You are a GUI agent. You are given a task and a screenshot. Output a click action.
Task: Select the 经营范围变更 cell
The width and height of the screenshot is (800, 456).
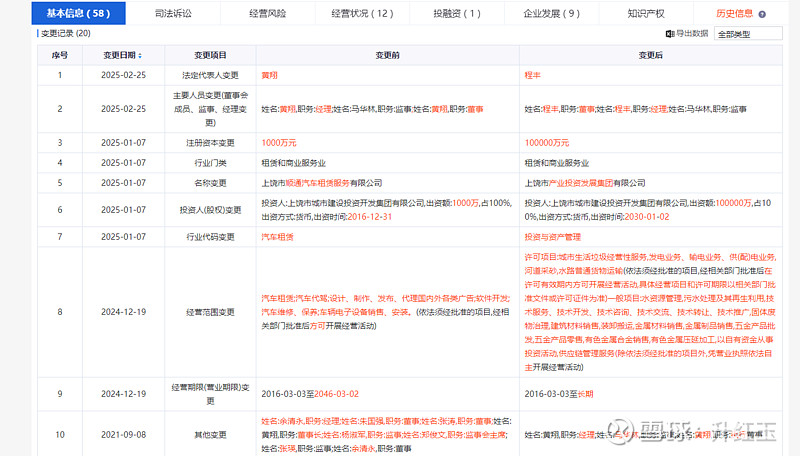coord(210,312)
